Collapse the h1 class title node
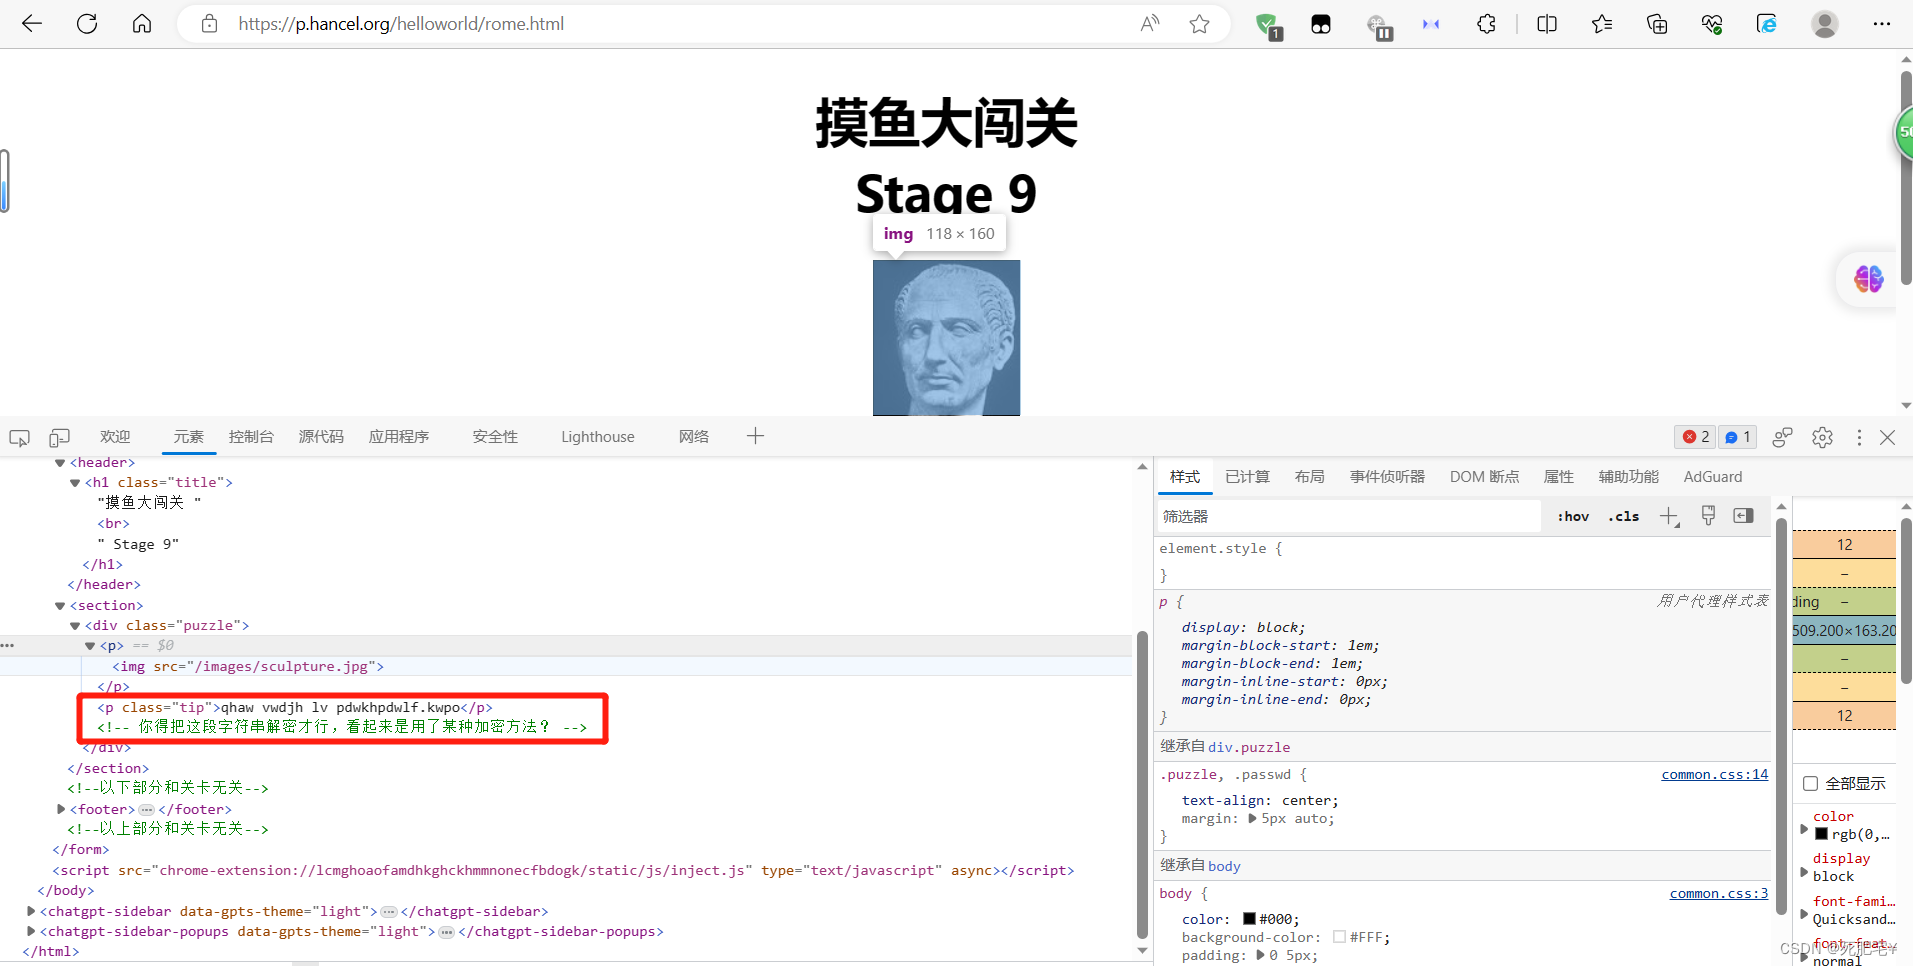This screenshot has width=1913, height=966. click(75, 483)
